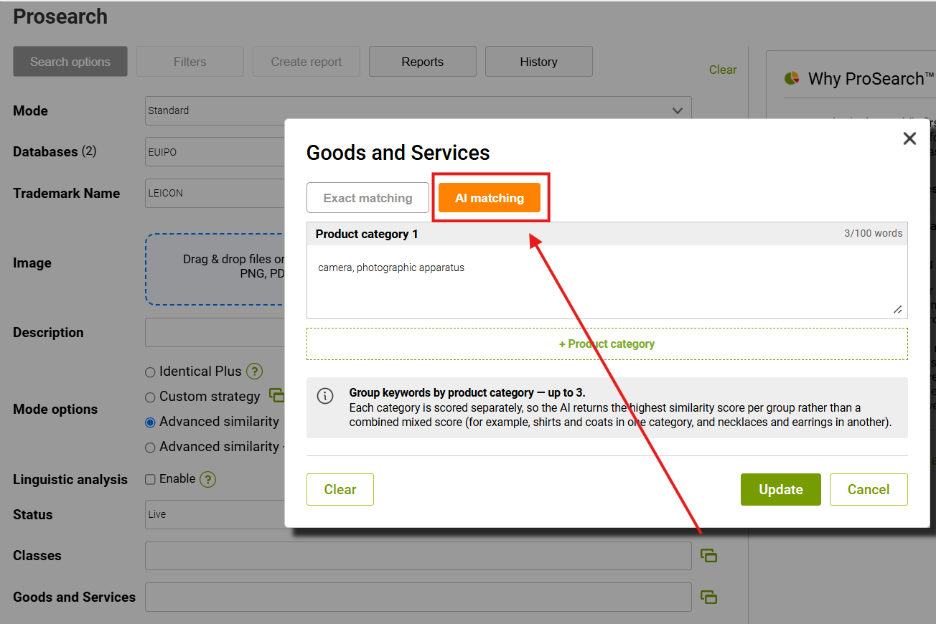Open the Databases dropdown showing EUIPO
This screenshot has height=624, width=936.
(x=215, y=152)
